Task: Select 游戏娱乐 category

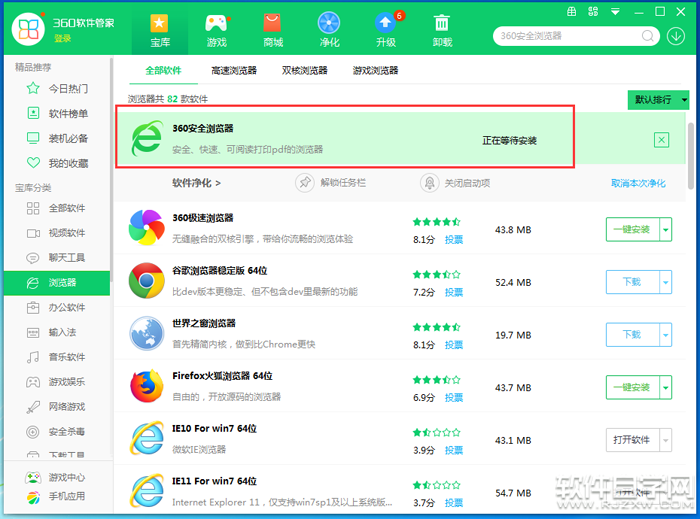Action: tap(57, 382)
